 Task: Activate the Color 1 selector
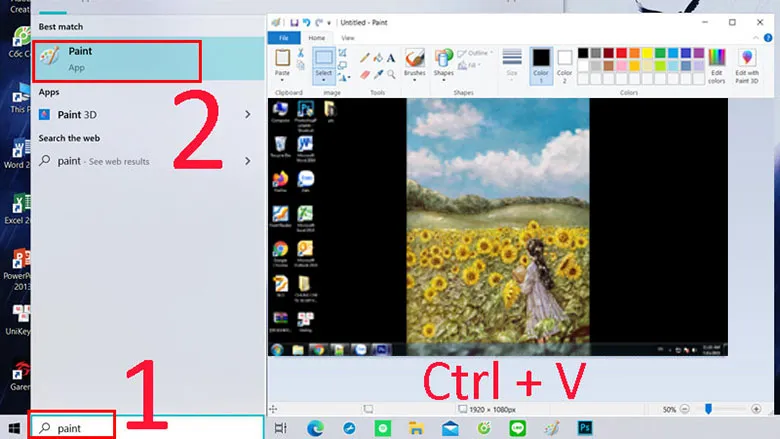pos(541,64)
